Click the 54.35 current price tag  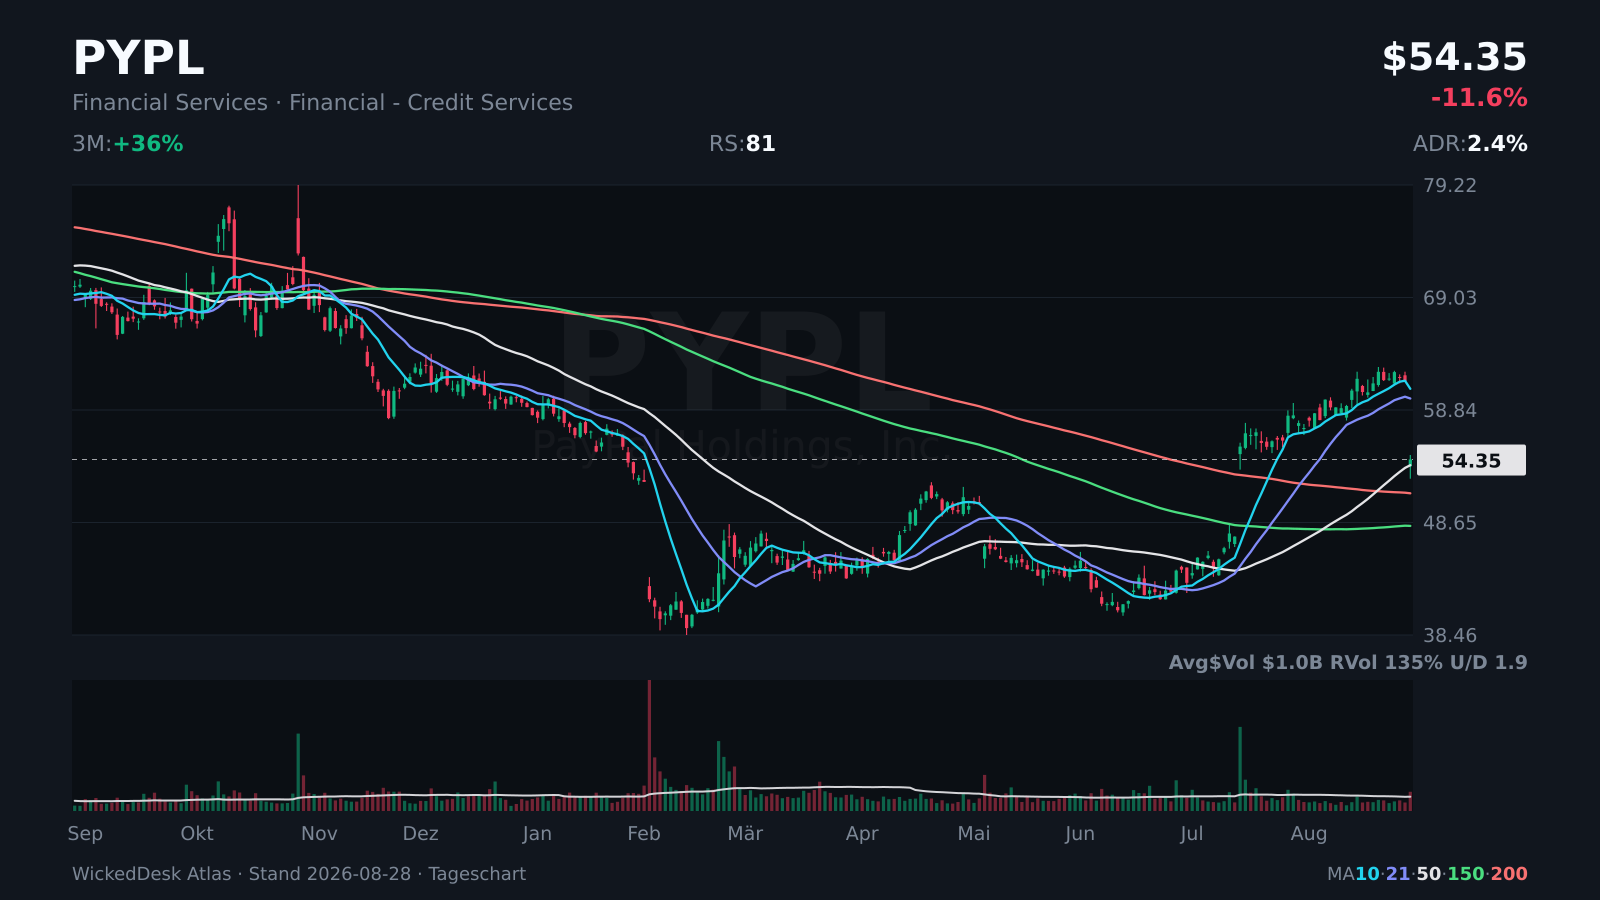(x=1471, y=460)
